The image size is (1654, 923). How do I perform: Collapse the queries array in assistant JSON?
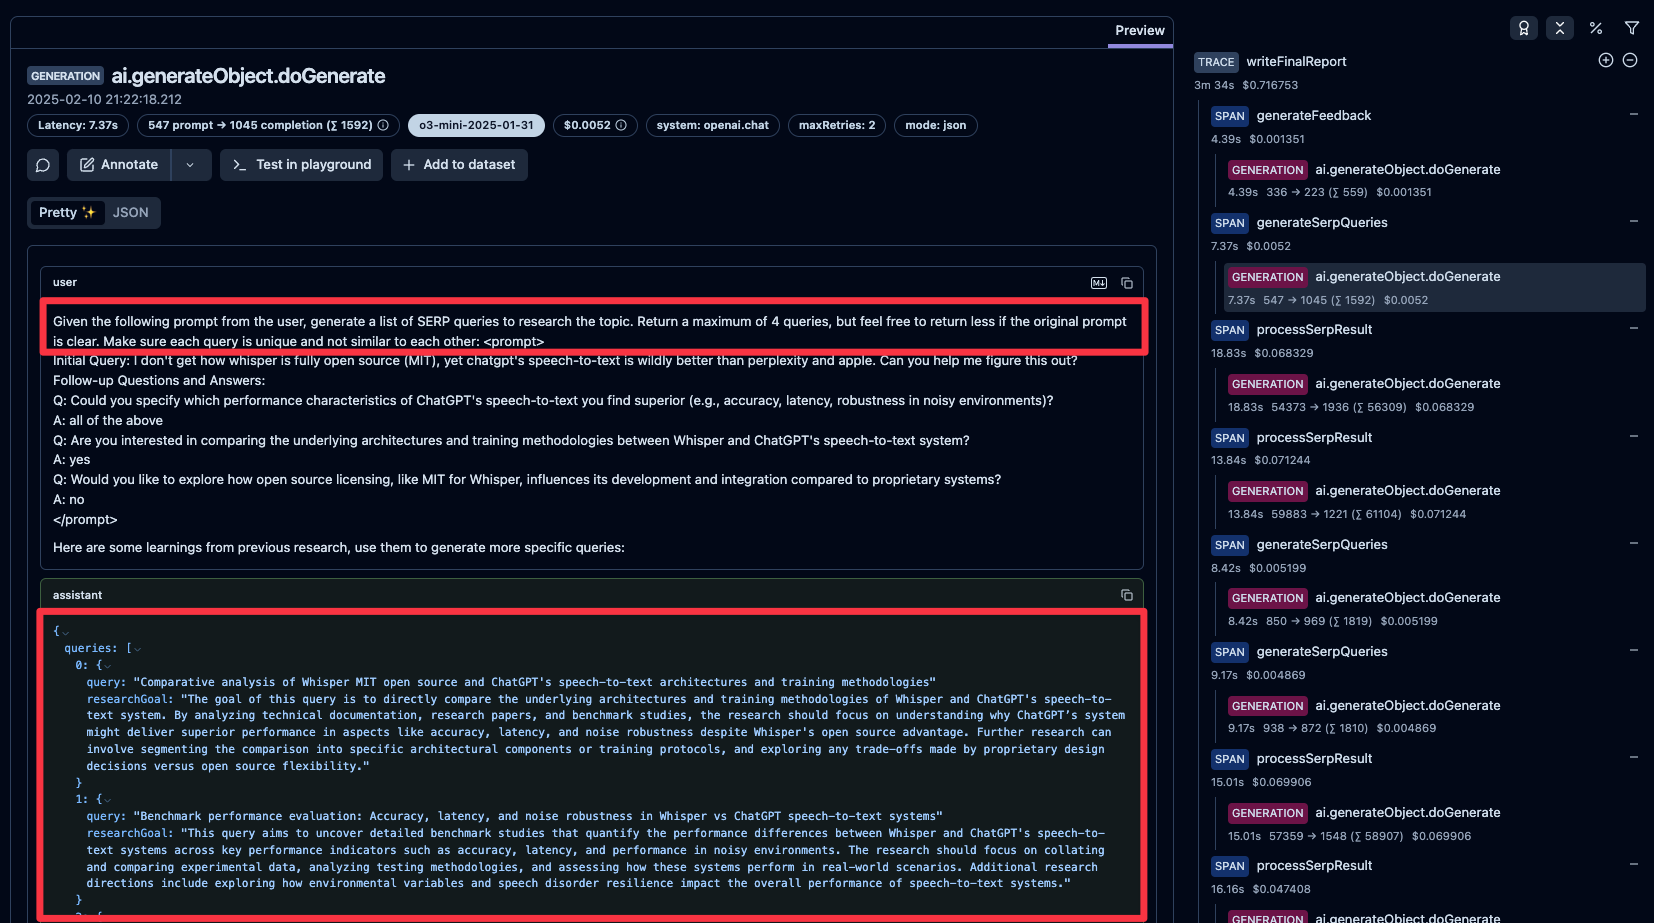tap(137, 649)
